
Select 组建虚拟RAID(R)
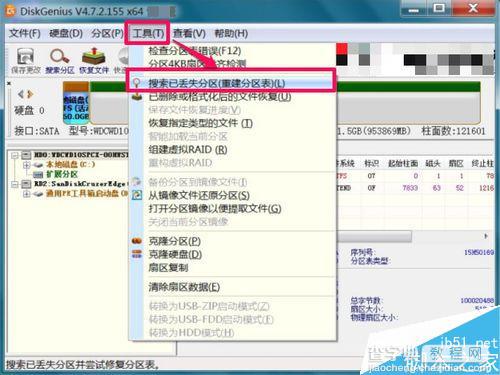click(x=188, y=150)
